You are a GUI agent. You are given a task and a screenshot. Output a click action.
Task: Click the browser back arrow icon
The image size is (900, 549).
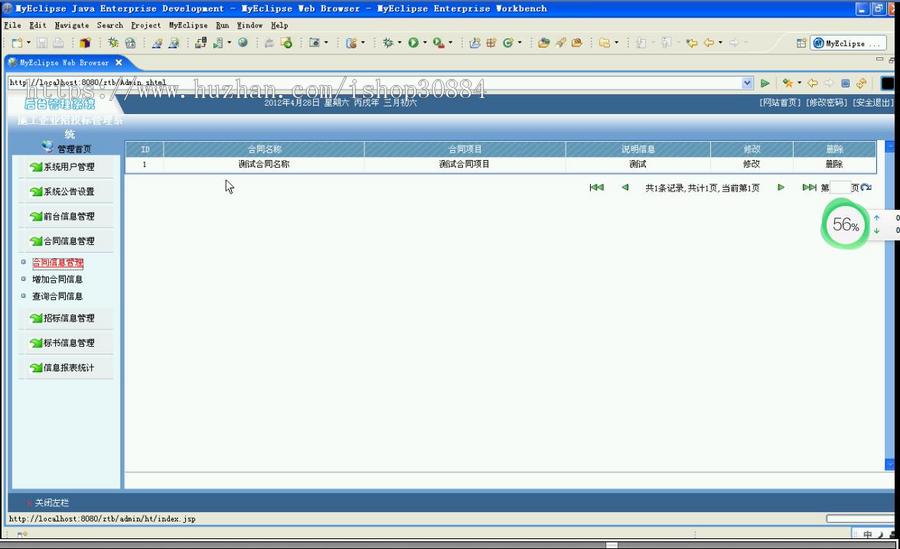click(x=812, y=83)
